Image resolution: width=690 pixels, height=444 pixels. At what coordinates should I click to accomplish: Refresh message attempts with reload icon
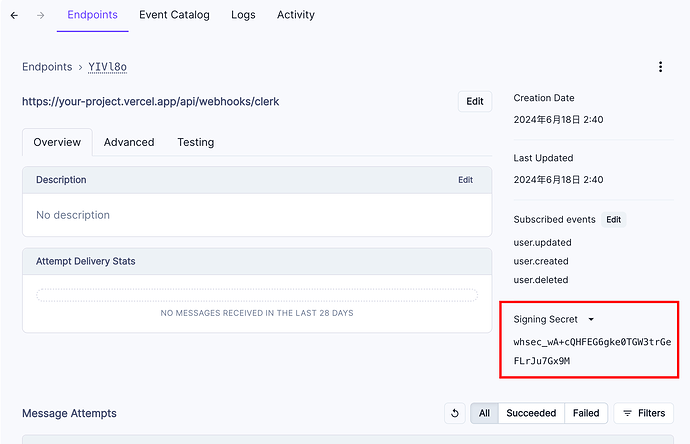[x=455, y=413]
